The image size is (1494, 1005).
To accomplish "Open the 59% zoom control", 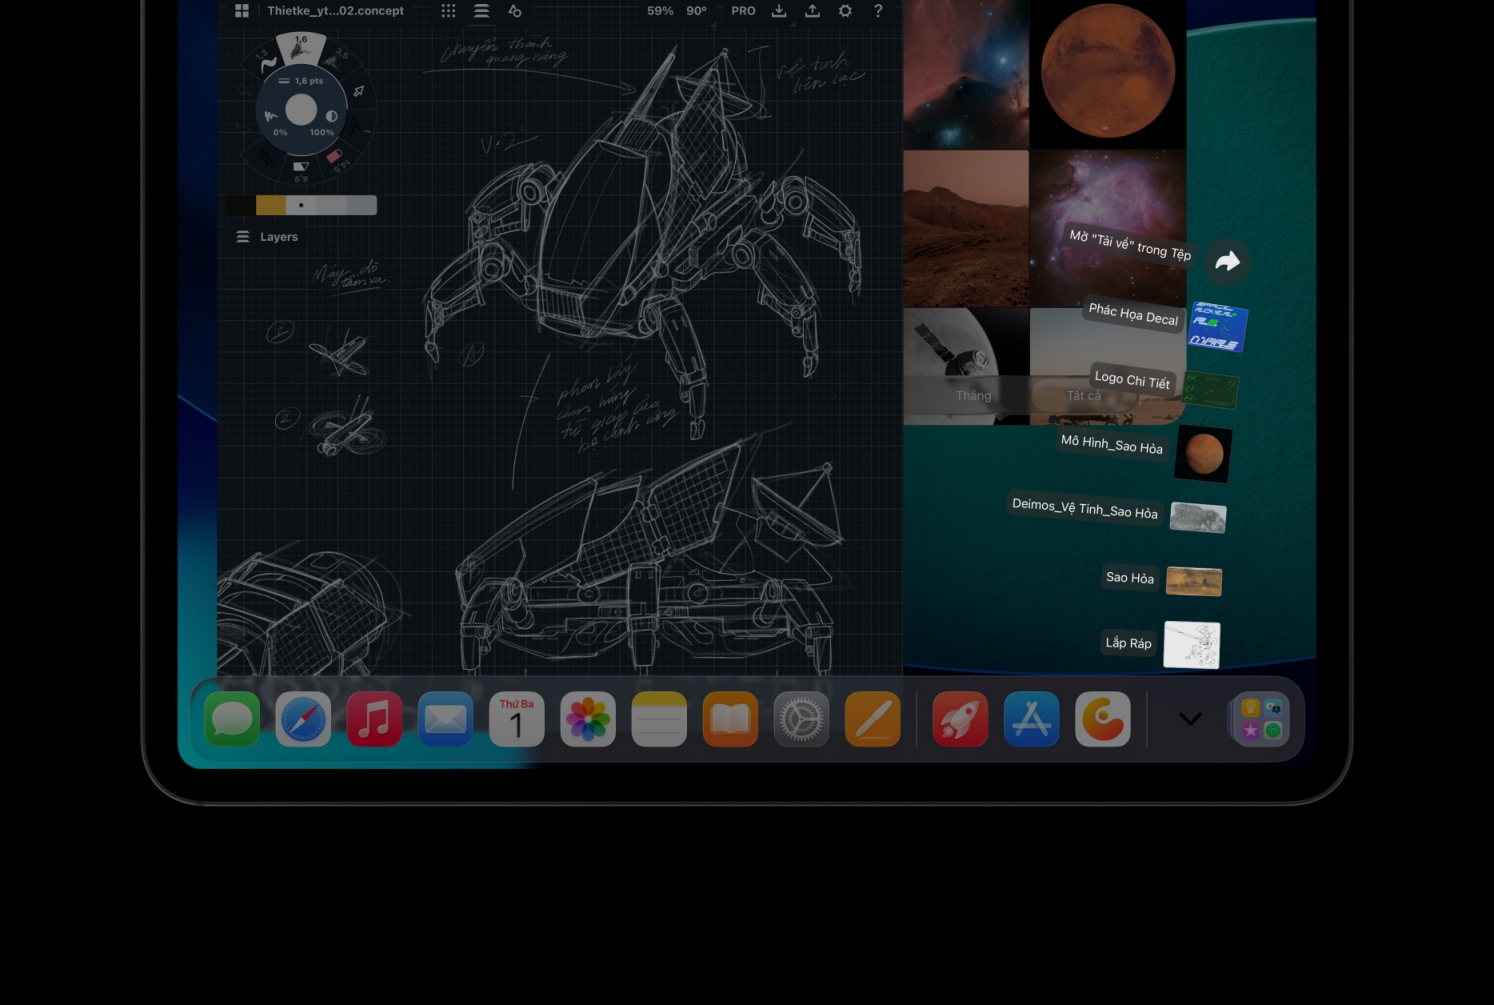I will [659, 11].
